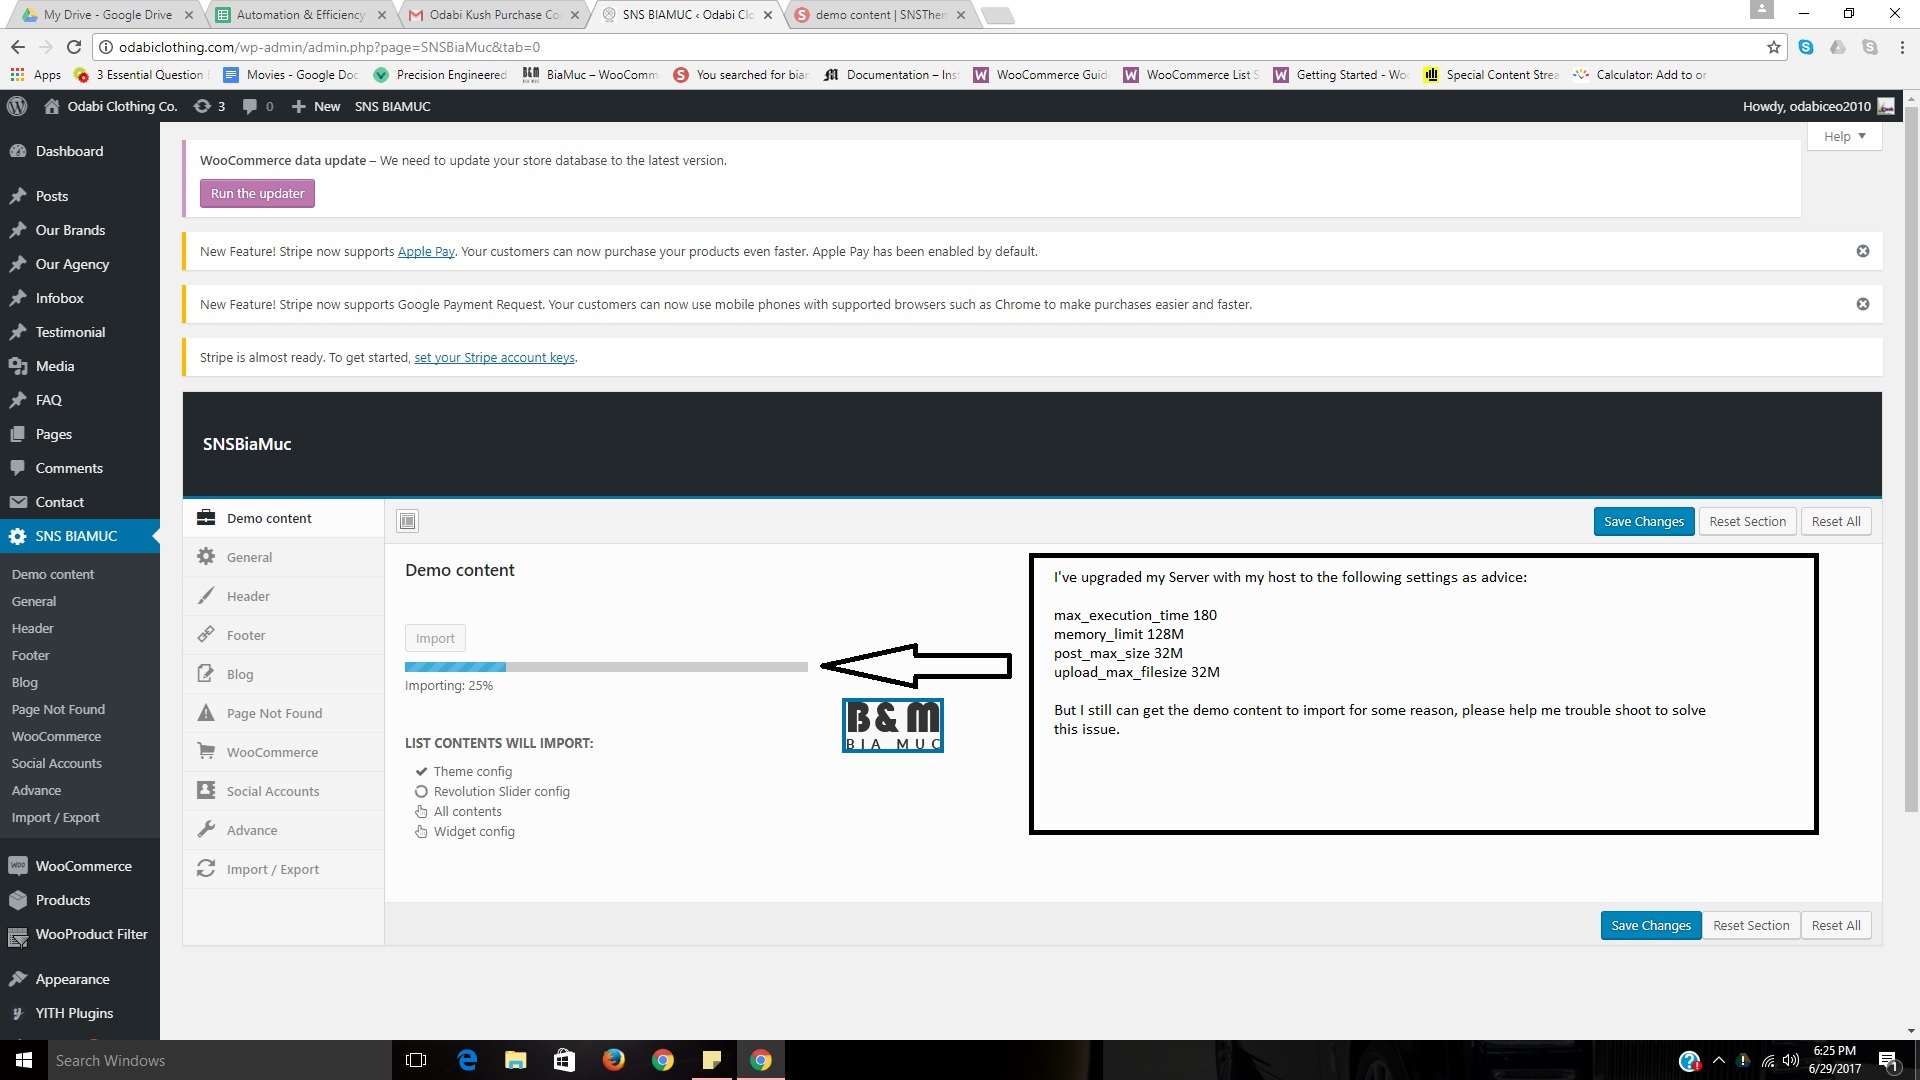
Task: Open the General settings gear tab
Action: (249, 557)
